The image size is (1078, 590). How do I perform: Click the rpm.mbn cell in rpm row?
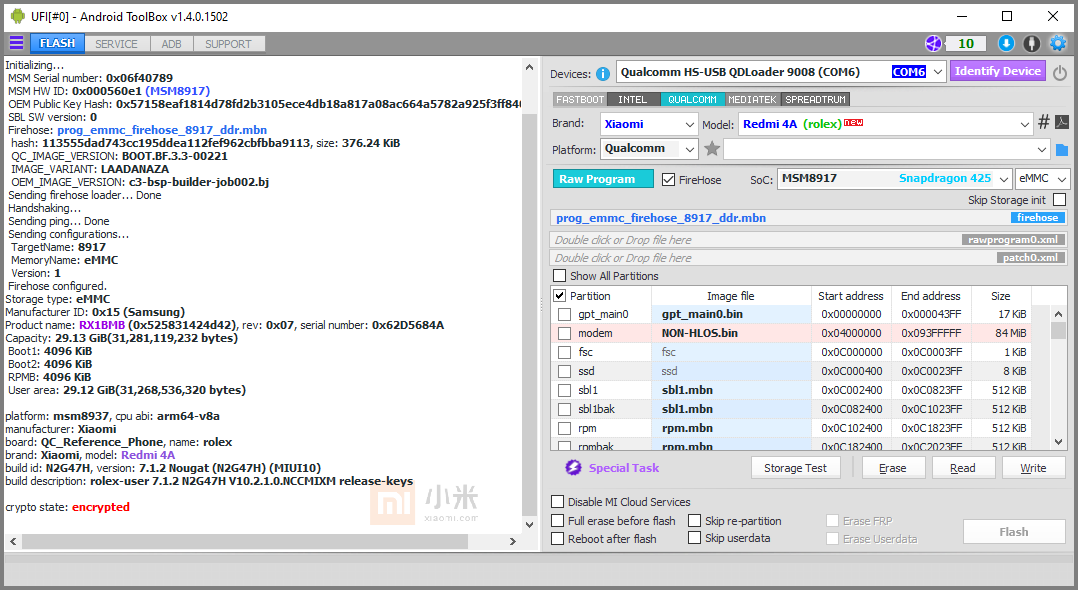click(732, 428)
